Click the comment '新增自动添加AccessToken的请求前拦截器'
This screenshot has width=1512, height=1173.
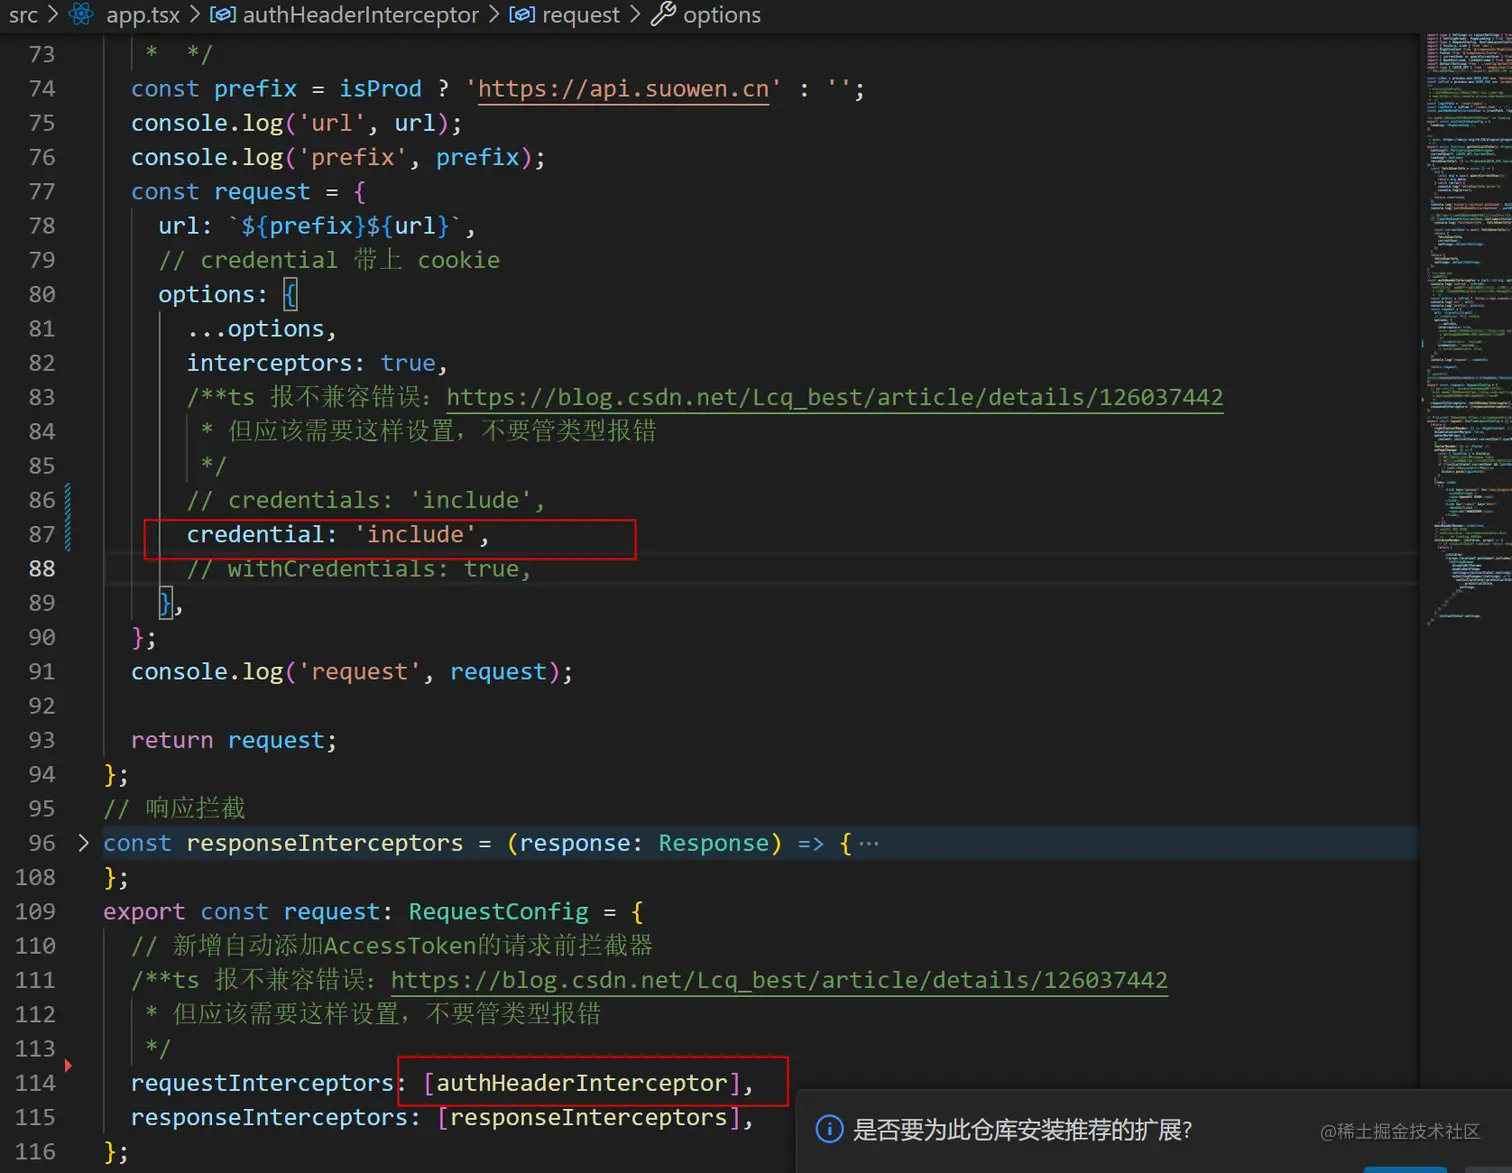coord(412,946)
